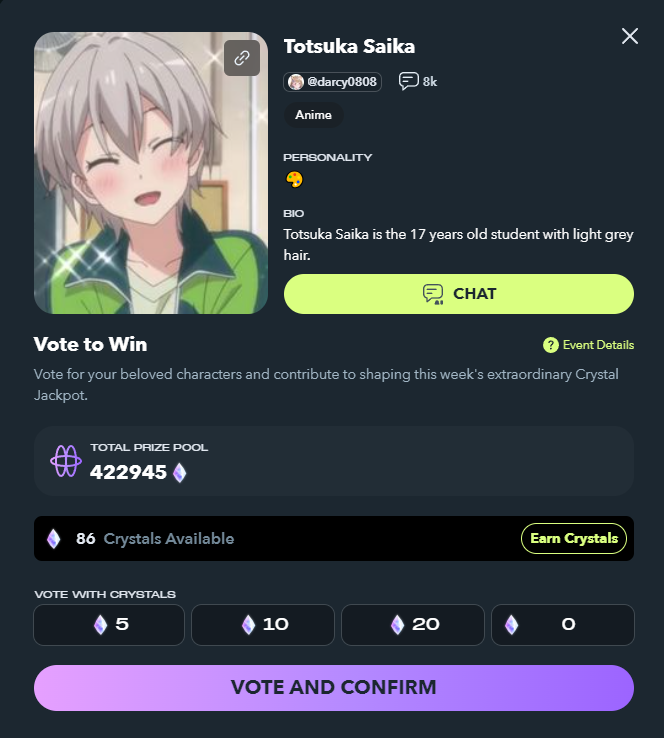Open Earn Crystals
Viewport: 664px width, 738px height.
574,538
